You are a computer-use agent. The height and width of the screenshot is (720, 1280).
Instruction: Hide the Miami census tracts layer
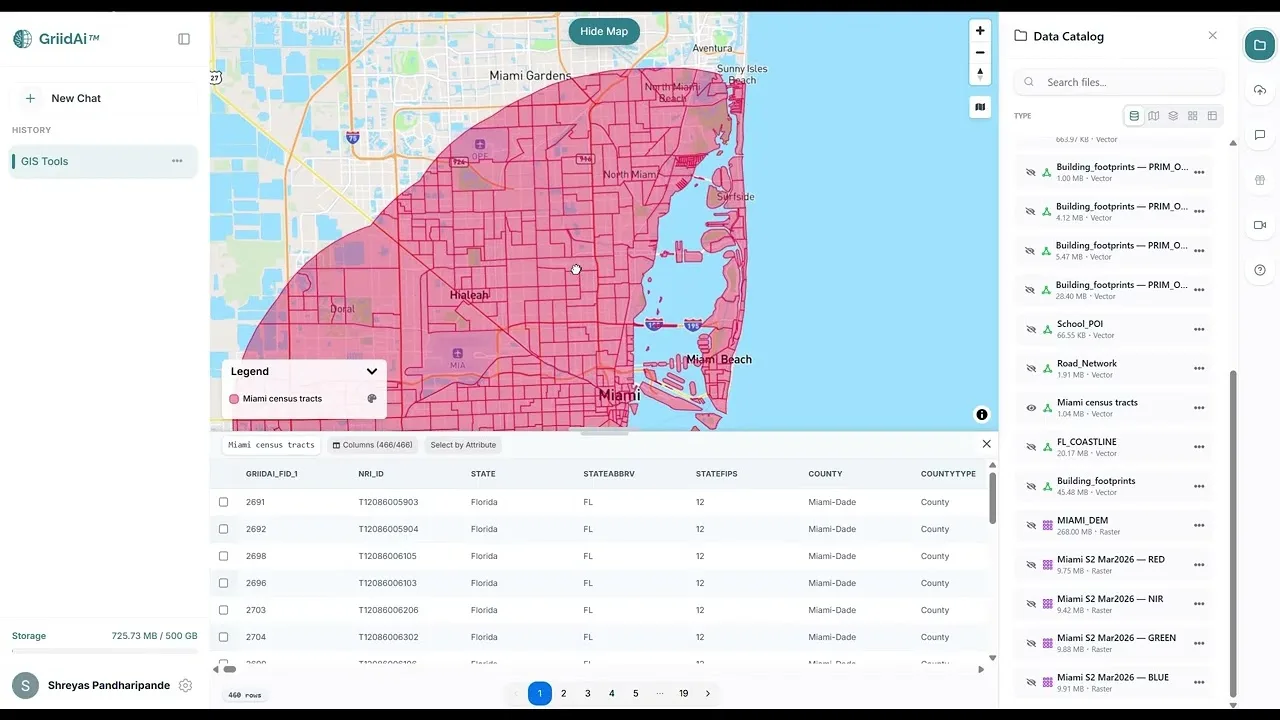pyautogui.click(x=1031, y=408)
